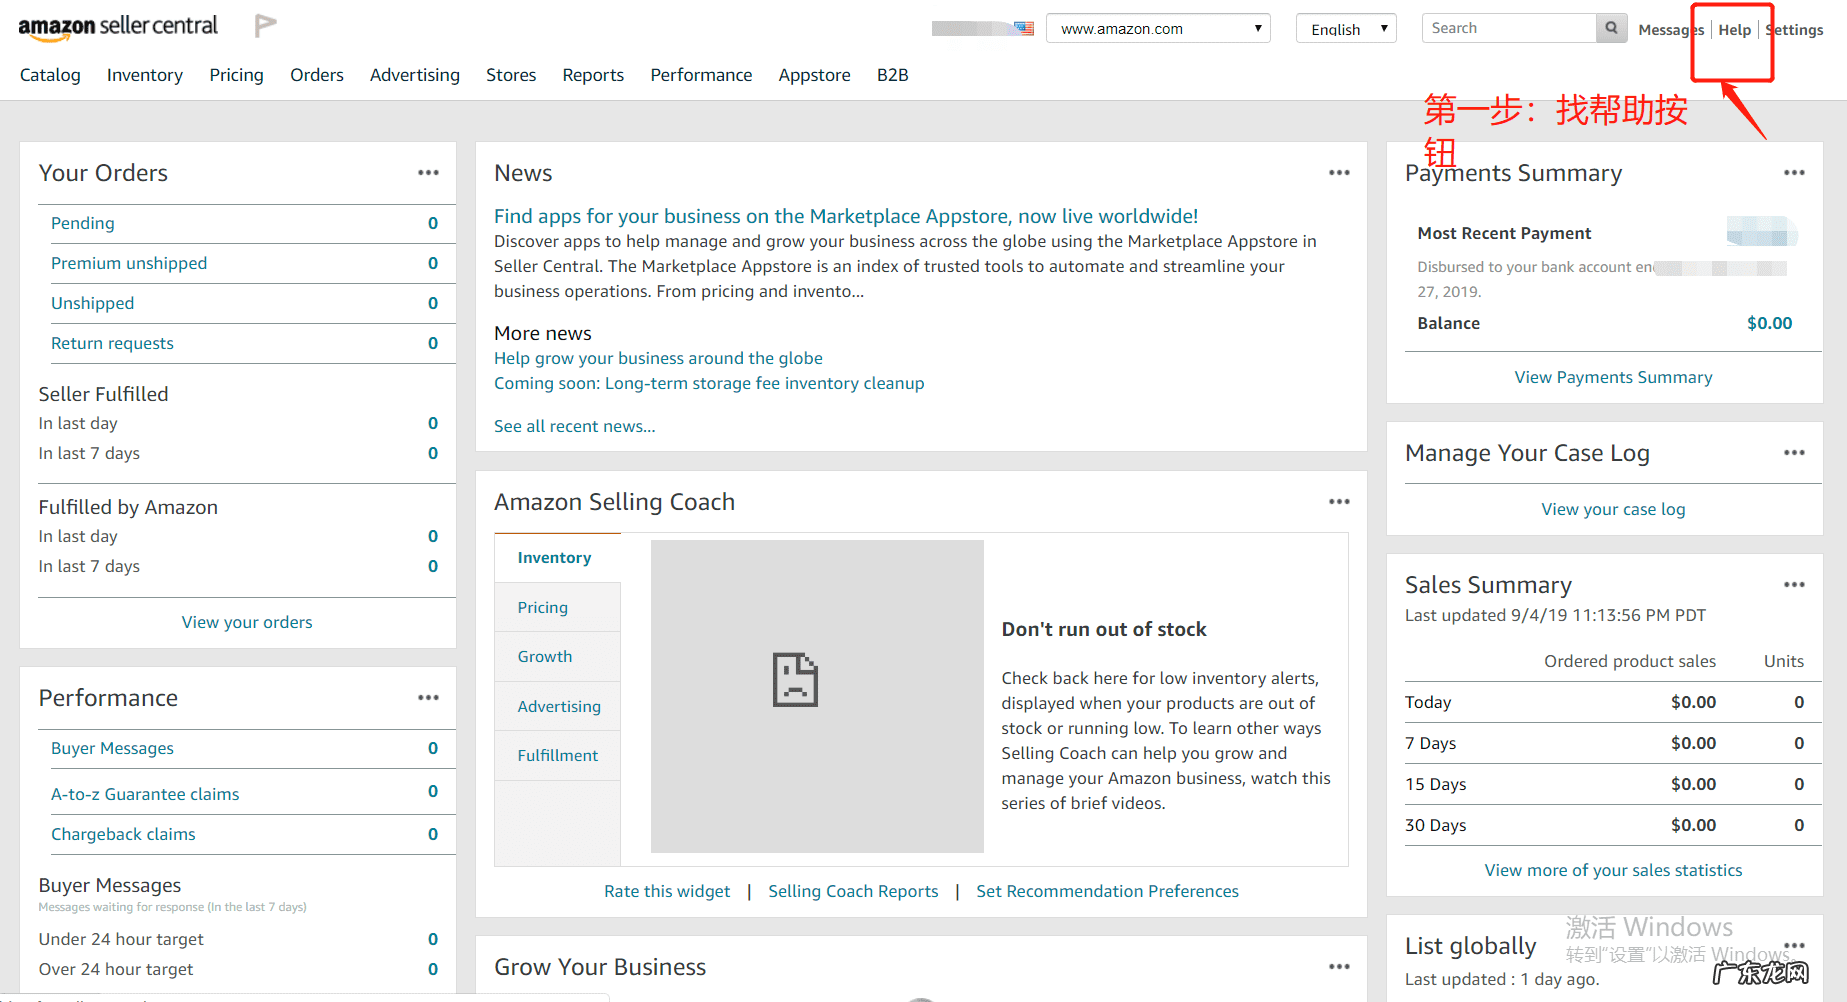Select the Pricing tab in Selling Coach
The image size is (1847, 1002).
pos(543,607)
